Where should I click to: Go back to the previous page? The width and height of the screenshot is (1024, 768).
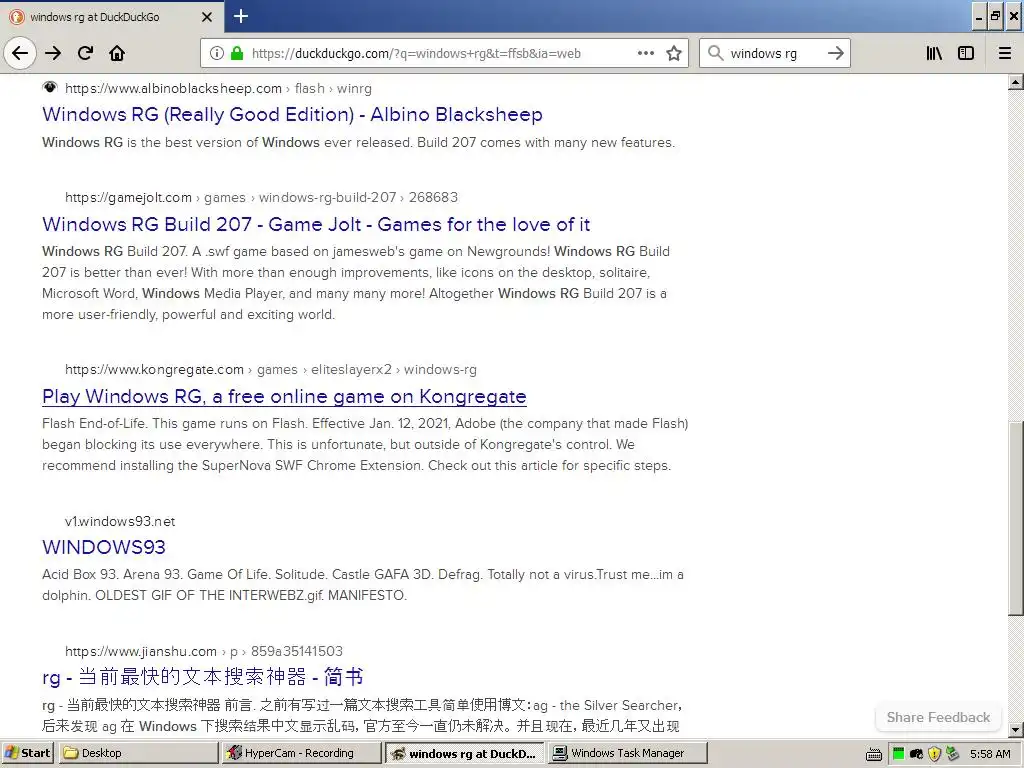coord(20,53)
